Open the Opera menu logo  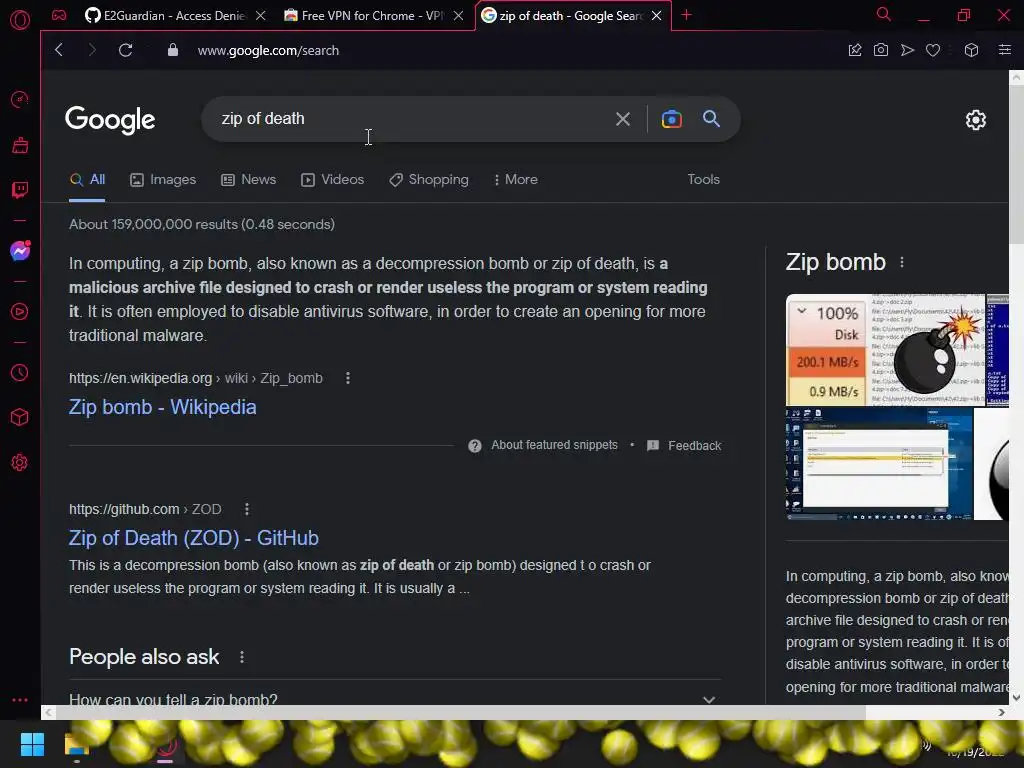(x=20, y=20)
